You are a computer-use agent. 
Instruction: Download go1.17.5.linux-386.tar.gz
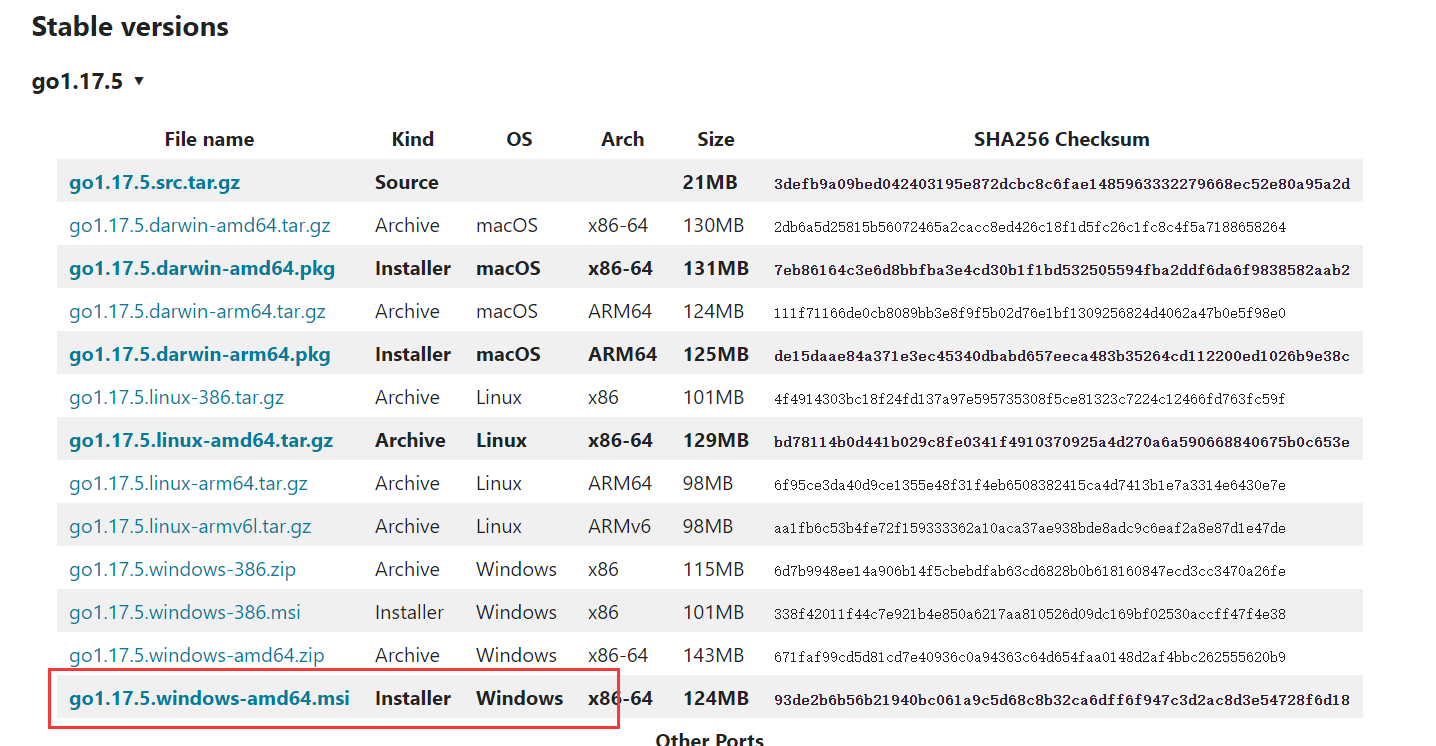pyautogui.click(x=176, y=398)
